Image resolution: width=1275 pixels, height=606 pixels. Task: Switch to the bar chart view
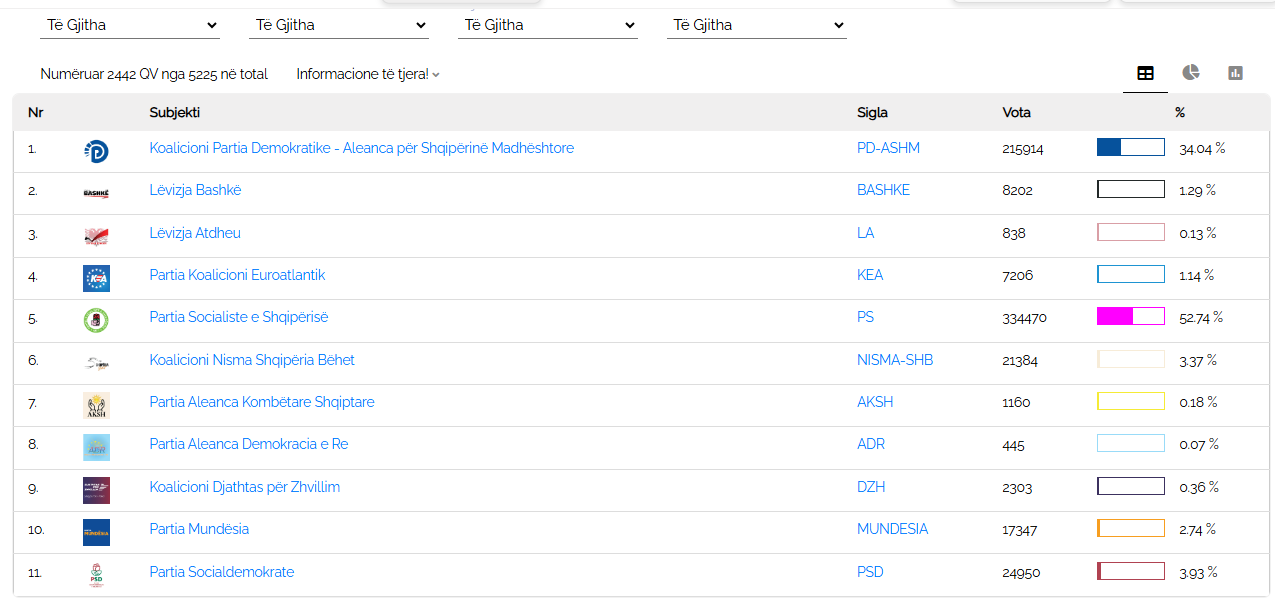click(1235, 73)
